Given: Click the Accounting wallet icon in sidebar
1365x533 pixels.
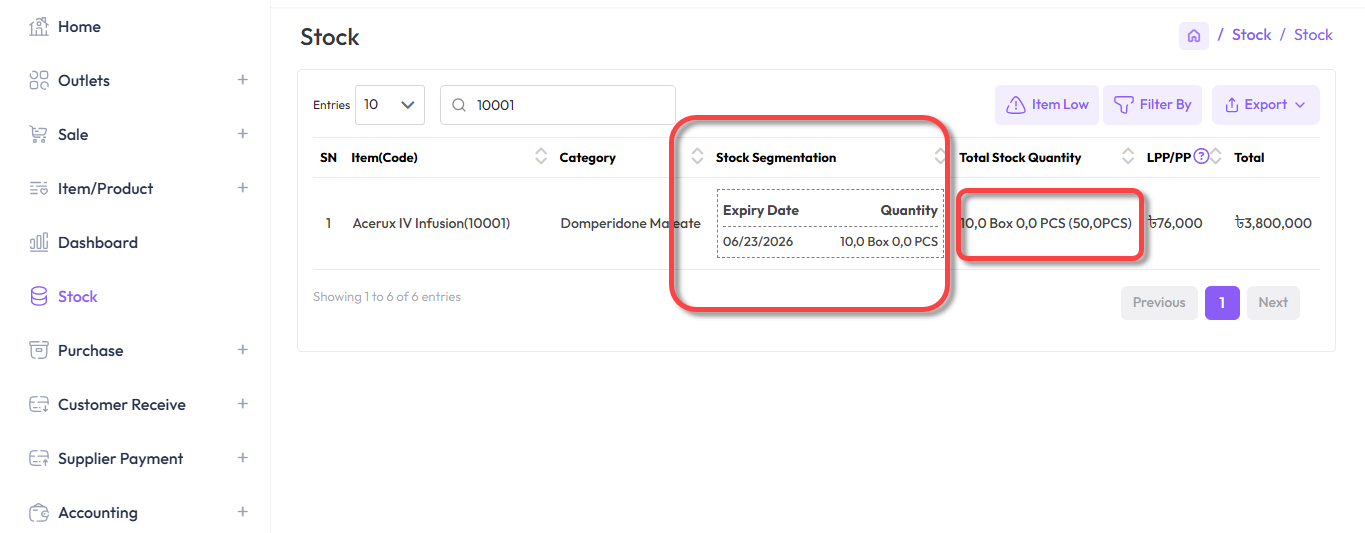Looking at the screenshot, I should (x=39, y=513).
